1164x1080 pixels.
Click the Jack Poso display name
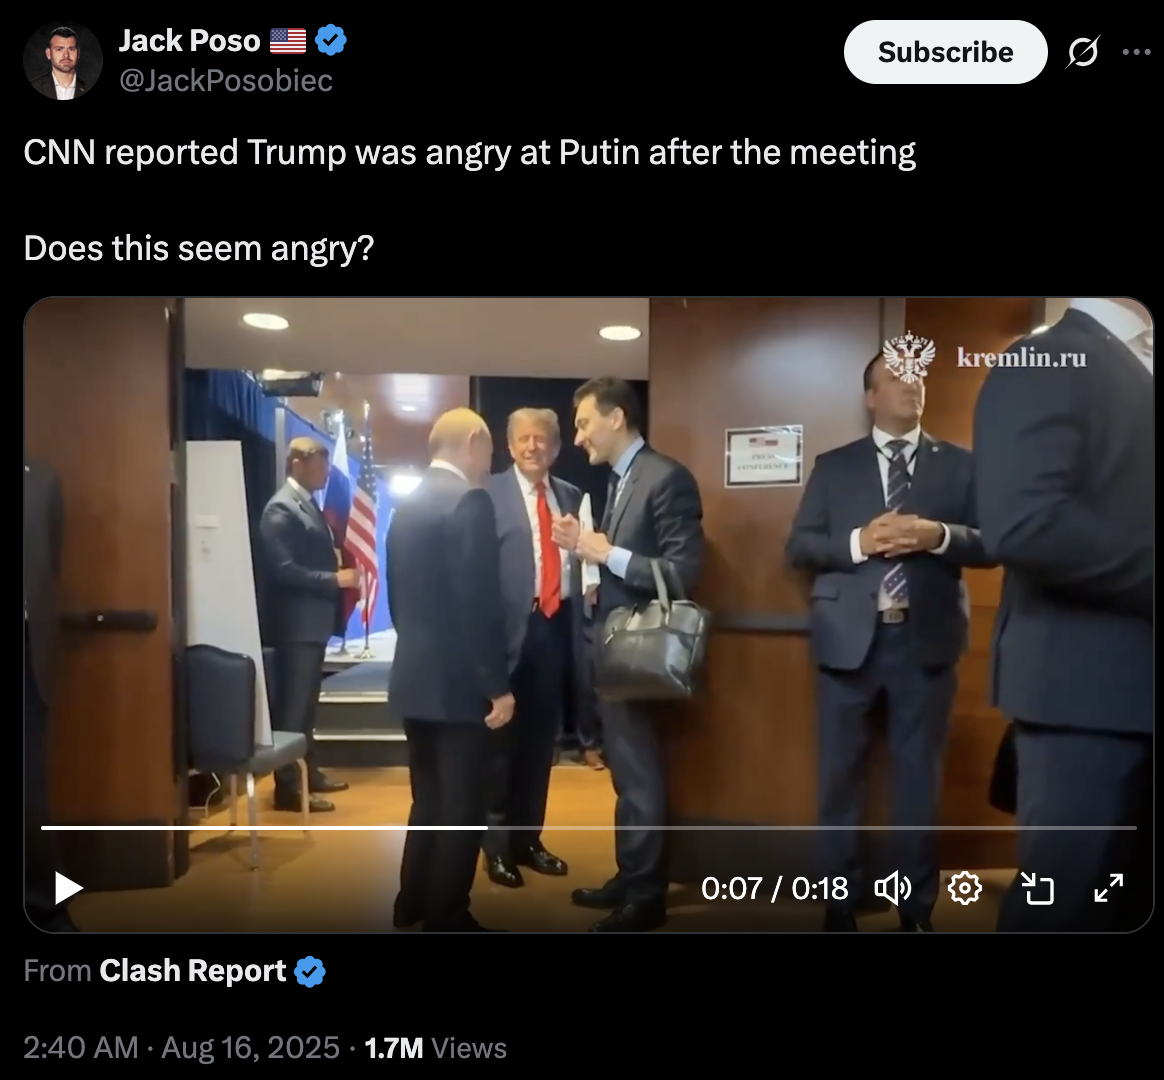pyautogui.click(x=189, y=40)
